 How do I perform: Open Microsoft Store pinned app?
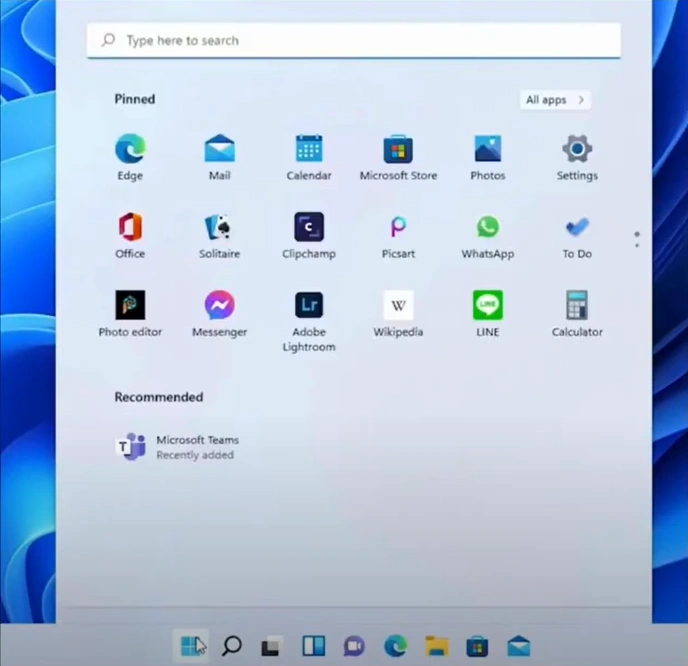coord(398,157)
